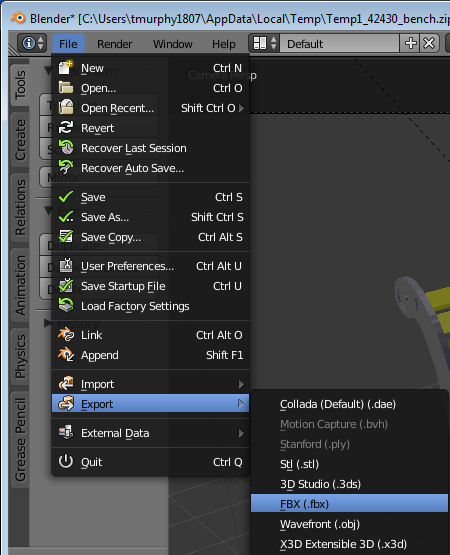Click the Default layout name field
The image size is (450, 555).
pos(339,44)
